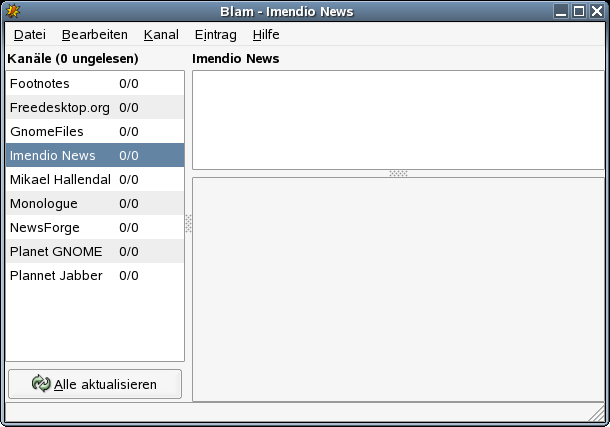The image size is (610, 427).
Task: Click the 0/0 count beside Monologue
Action: [129, 203]
